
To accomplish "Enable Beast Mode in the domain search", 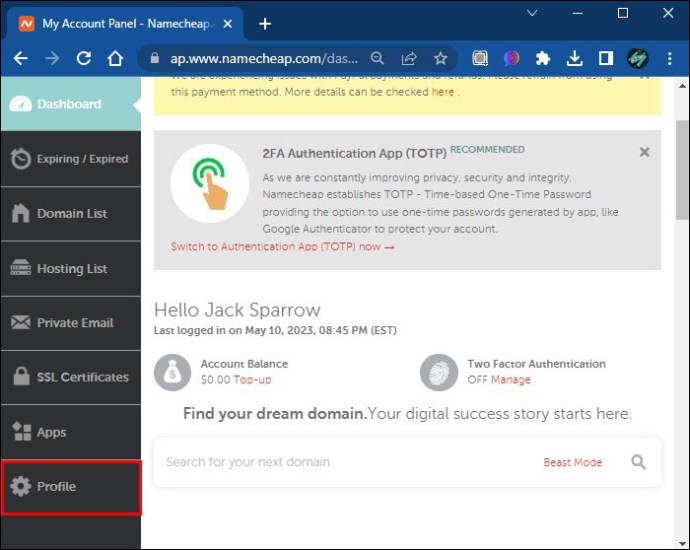I will click(572, 462).
